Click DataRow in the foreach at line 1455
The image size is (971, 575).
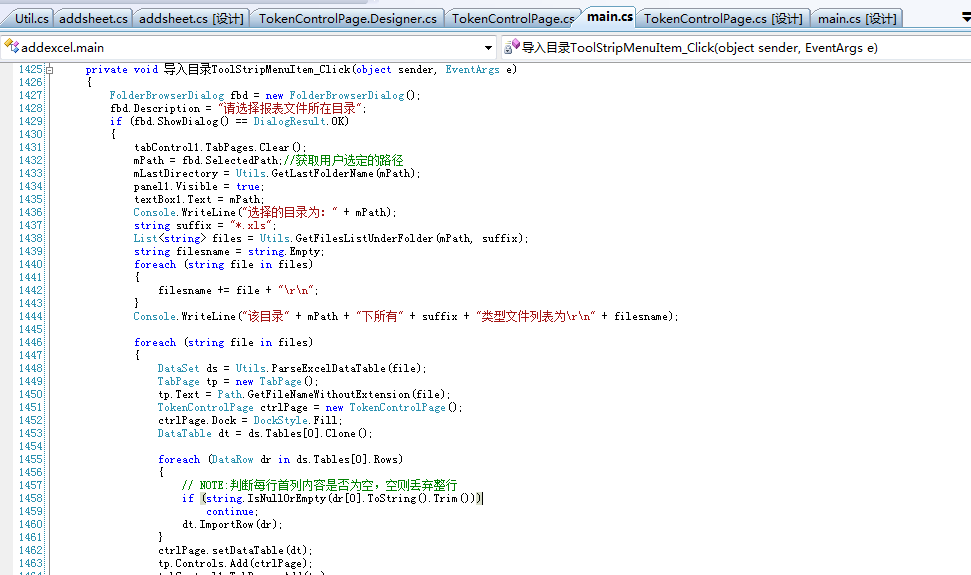[233, 459]
